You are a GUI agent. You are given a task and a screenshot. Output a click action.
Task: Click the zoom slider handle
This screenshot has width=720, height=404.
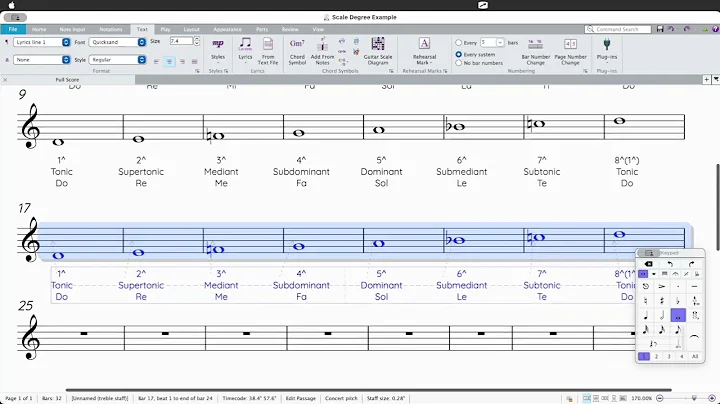694,398
